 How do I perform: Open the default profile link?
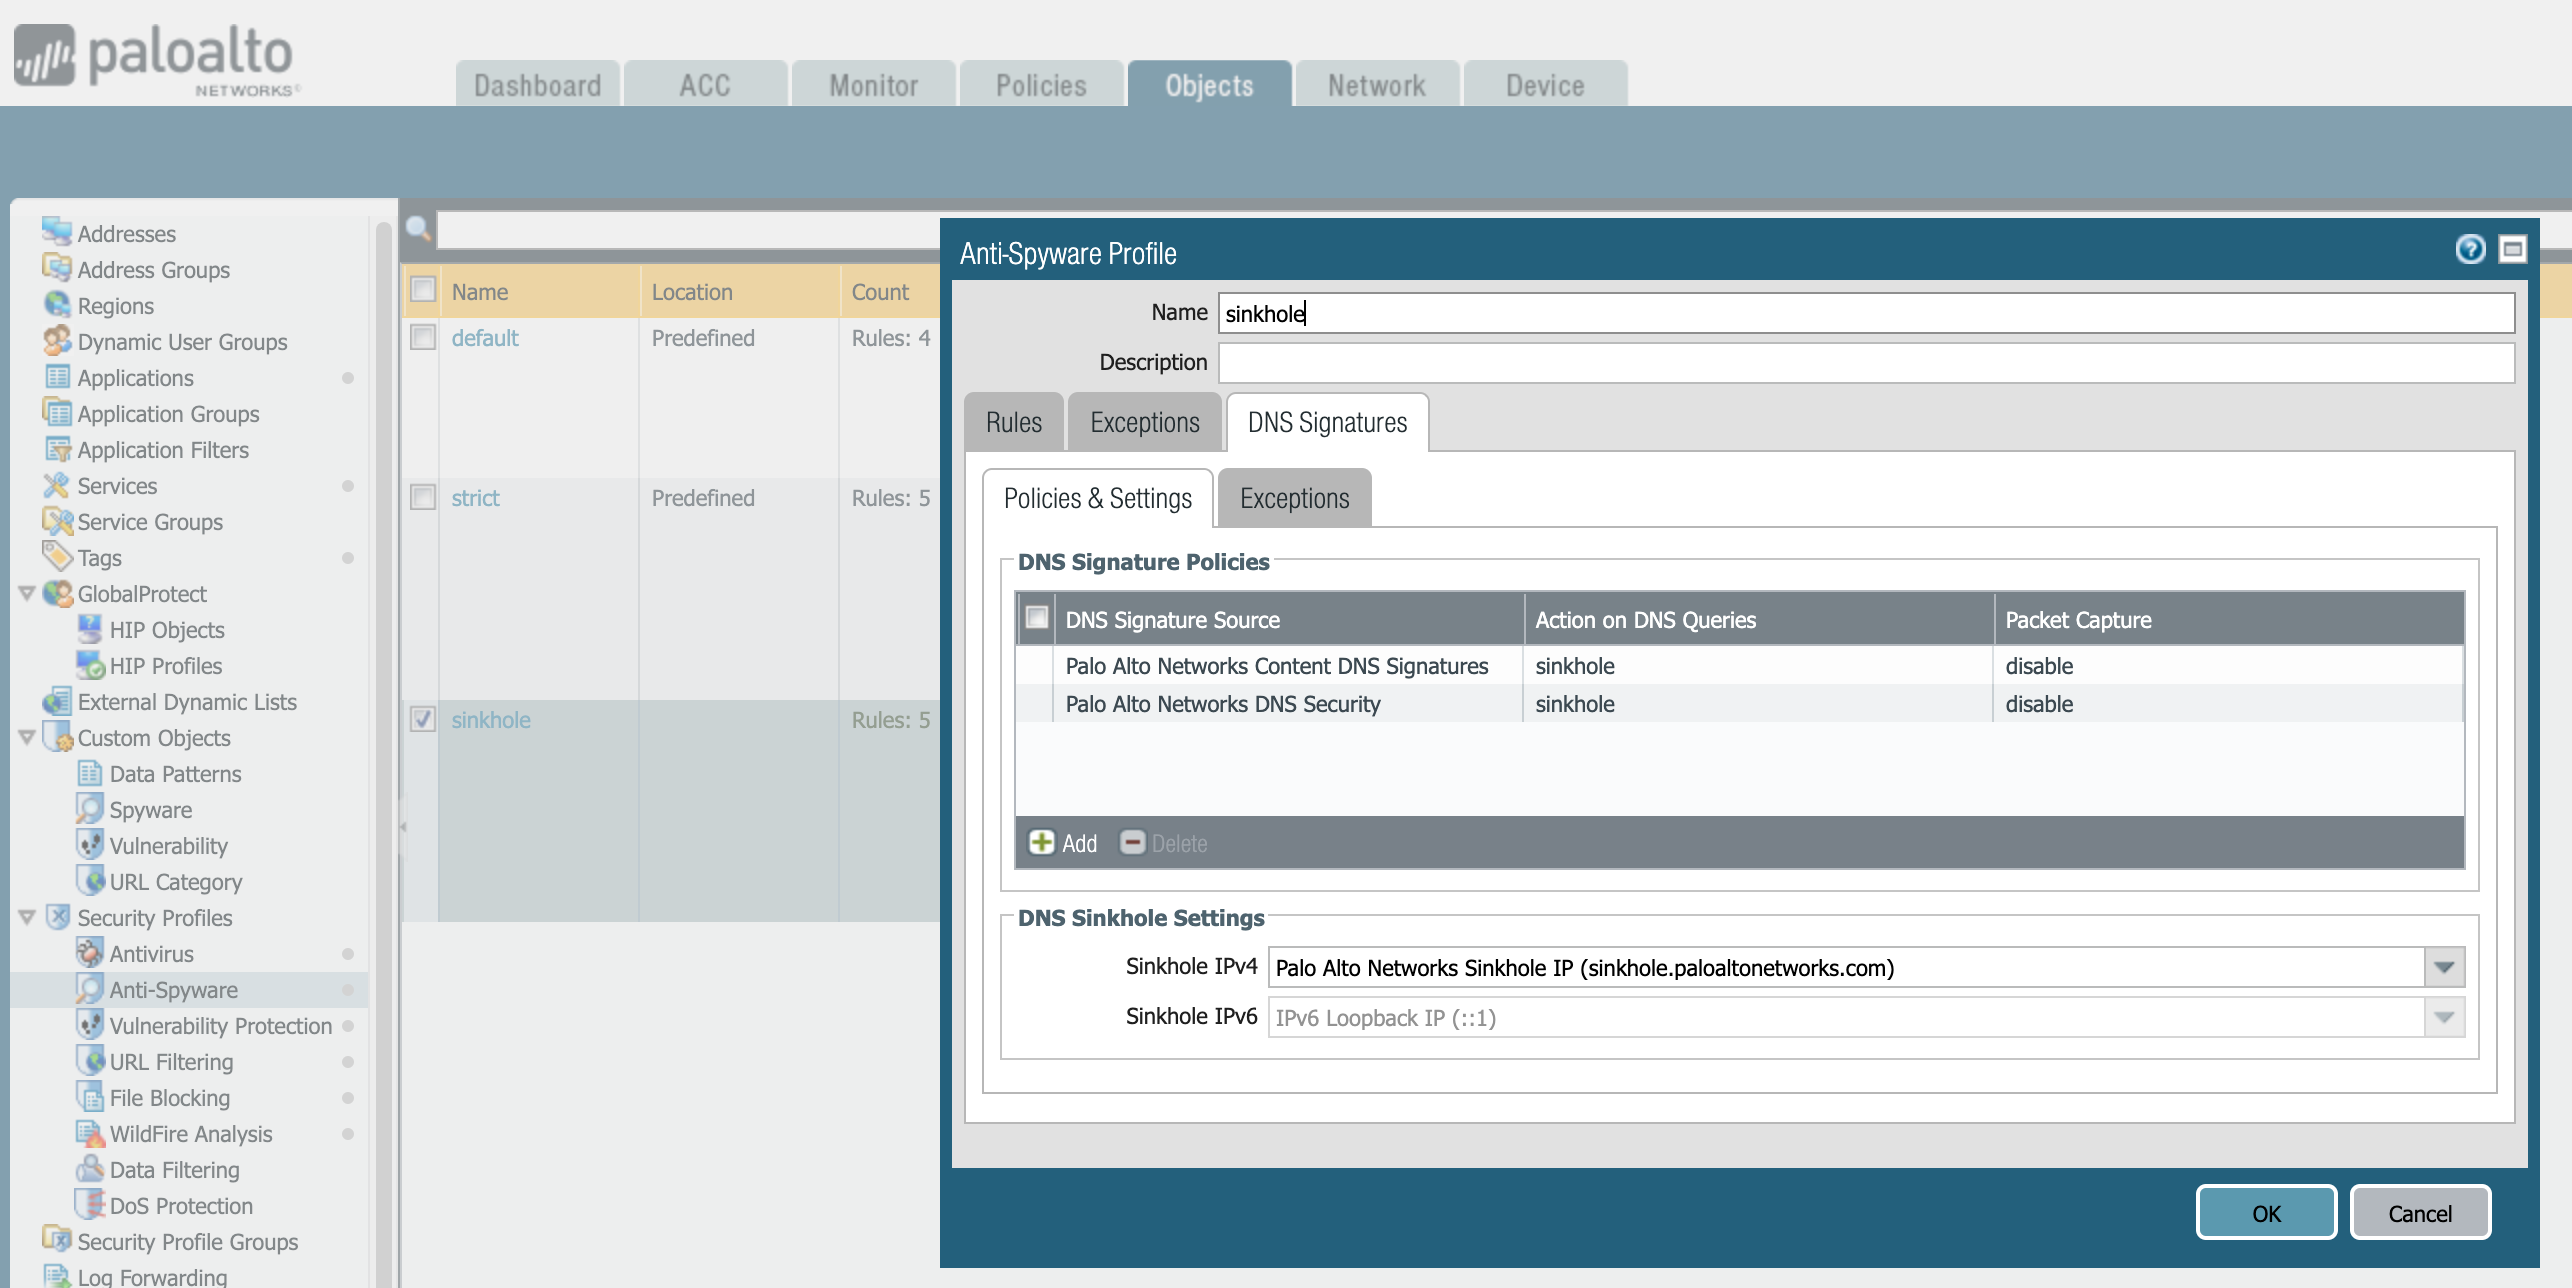click(x=485, y=337)
